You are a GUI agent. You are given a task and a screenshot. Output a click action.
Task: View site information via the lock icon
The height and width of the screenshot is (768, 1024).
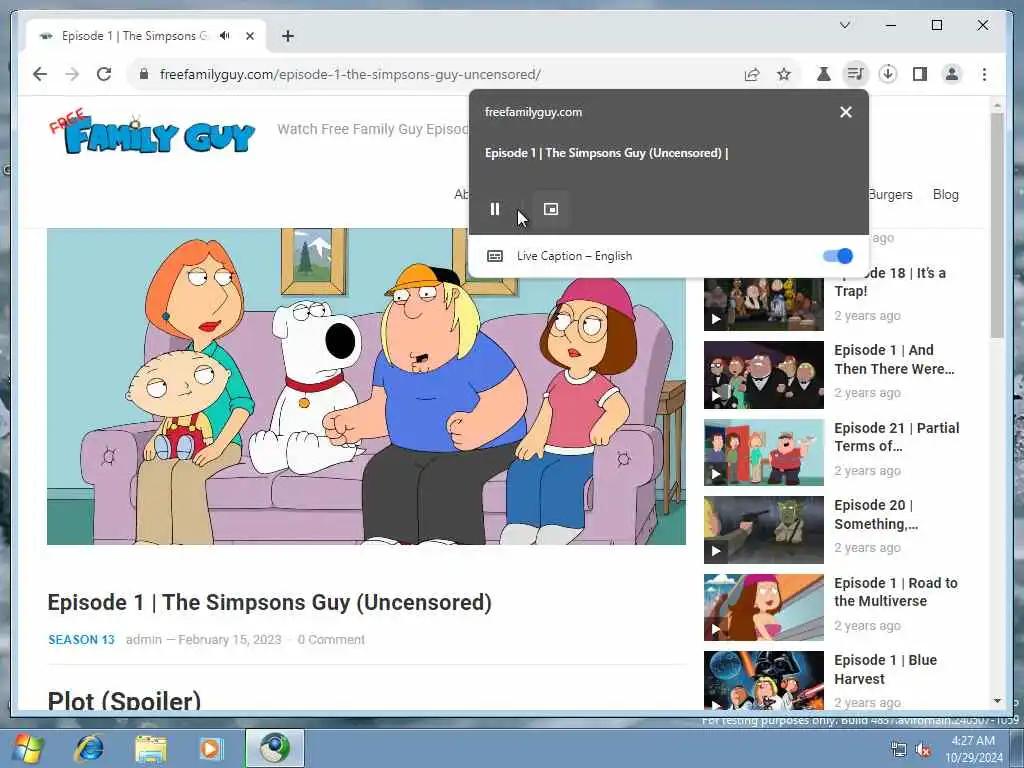click(x=144, y=74)
